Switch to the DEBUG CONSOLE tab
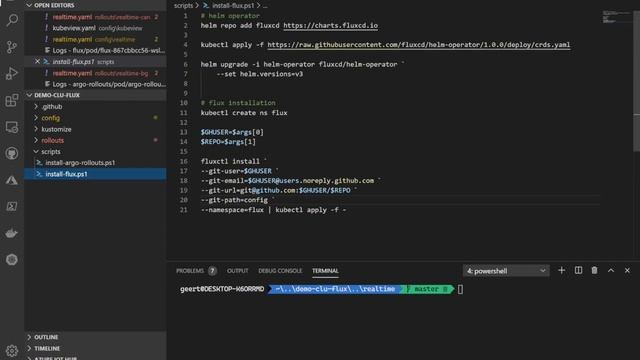The width and height of the screenshot is (640, 360). pos(280,271)
